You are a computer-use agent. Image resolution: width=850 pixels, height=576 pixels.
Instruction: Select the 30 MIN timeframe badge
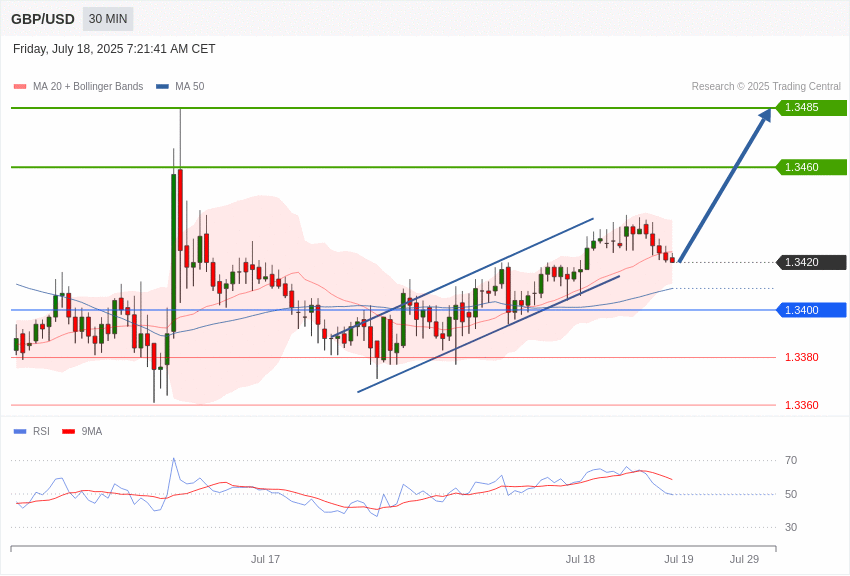(108, 19)
